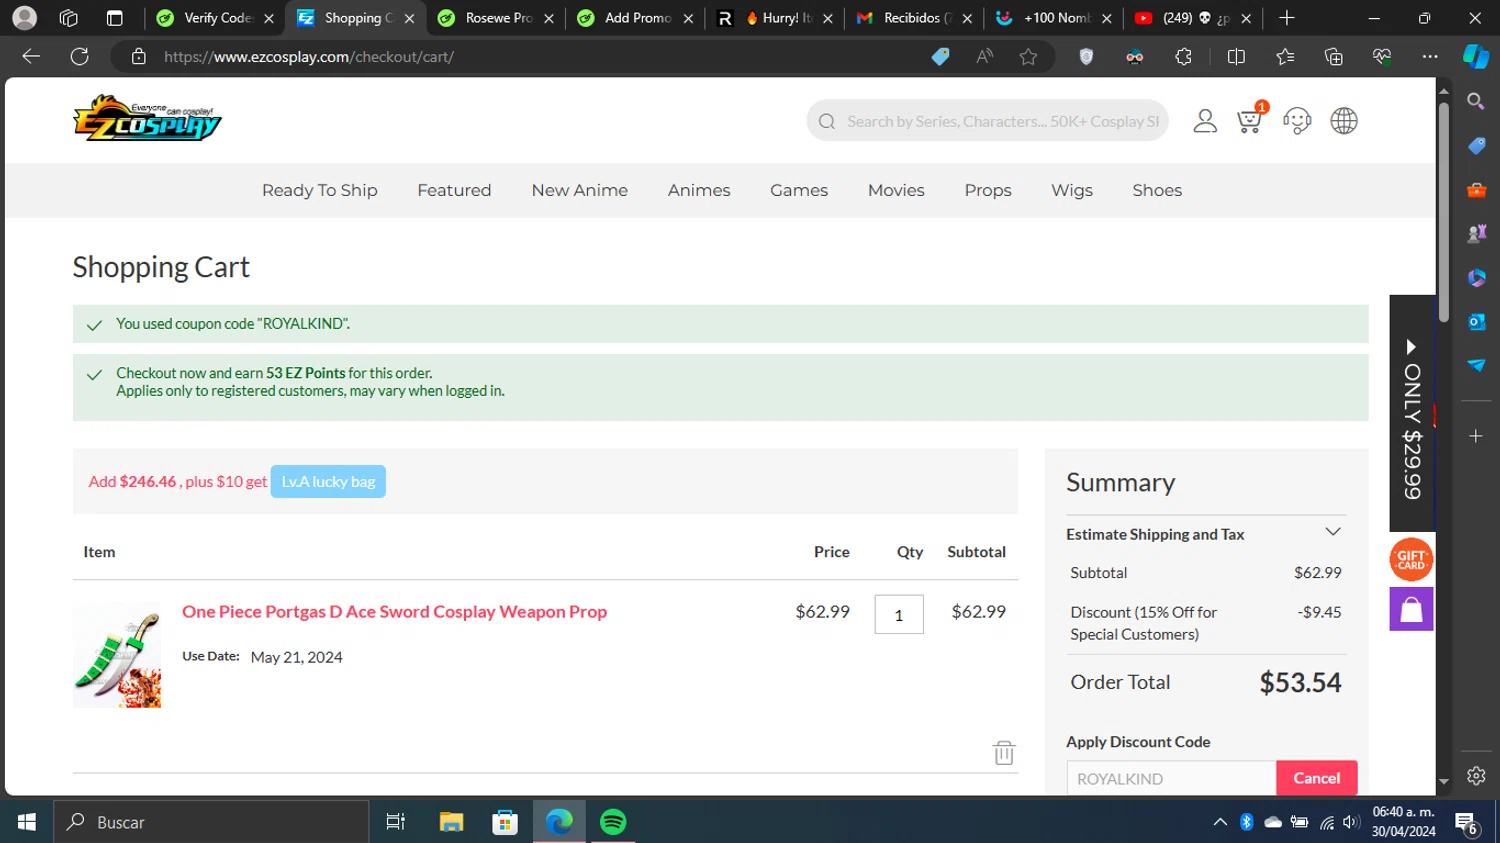Open the account profile icon

[1205, 121]
